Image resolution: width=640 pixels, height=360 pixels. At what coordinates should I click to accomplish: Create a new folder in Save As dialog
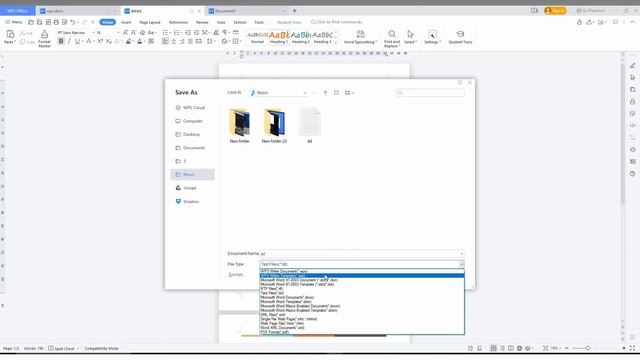(x=336, y=93)
